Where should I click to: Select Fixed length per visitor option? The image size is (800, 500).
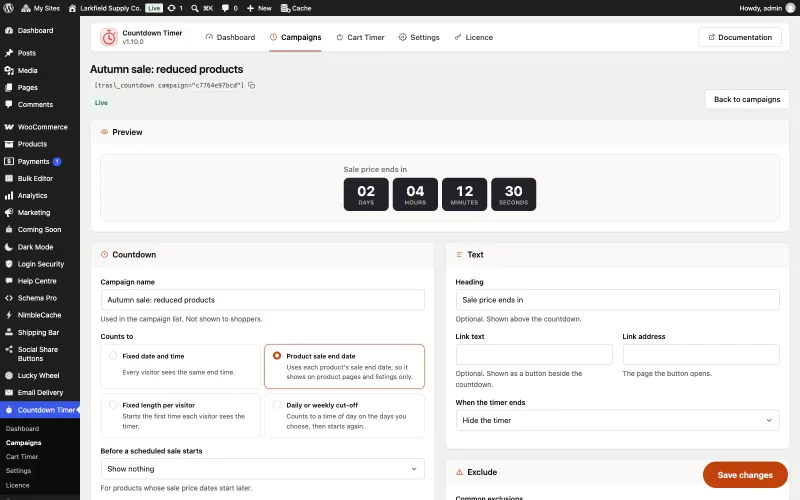[181, 415]
